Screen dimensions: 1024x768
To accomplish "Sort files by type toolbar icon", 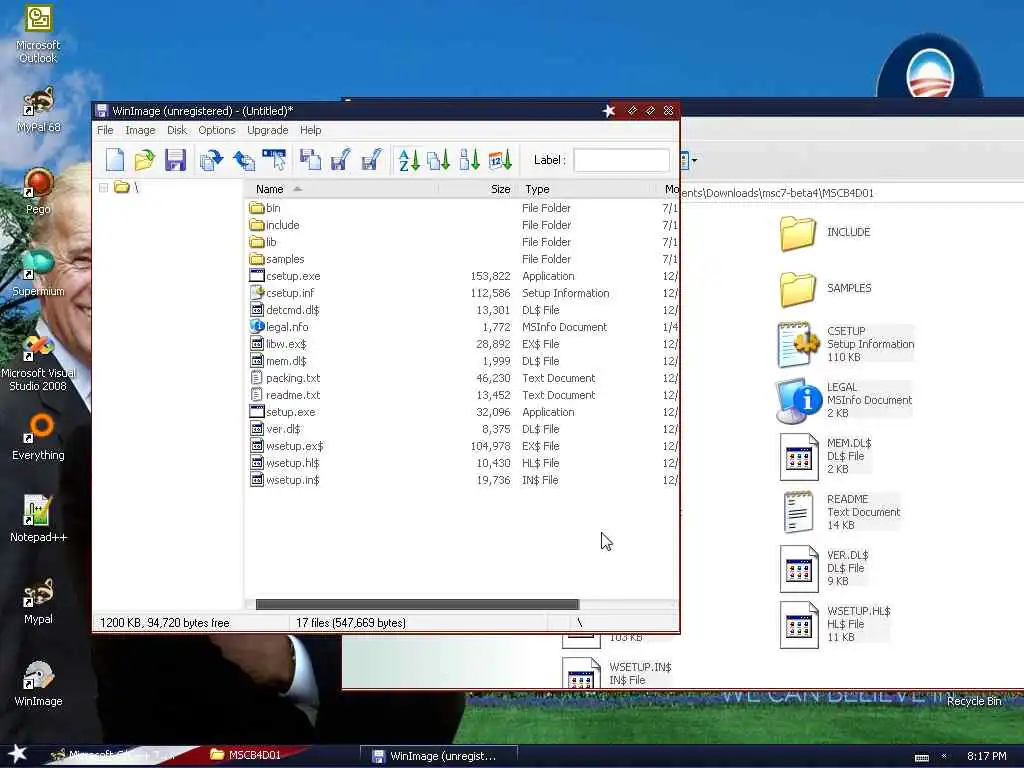I will [x=438, y=160].
